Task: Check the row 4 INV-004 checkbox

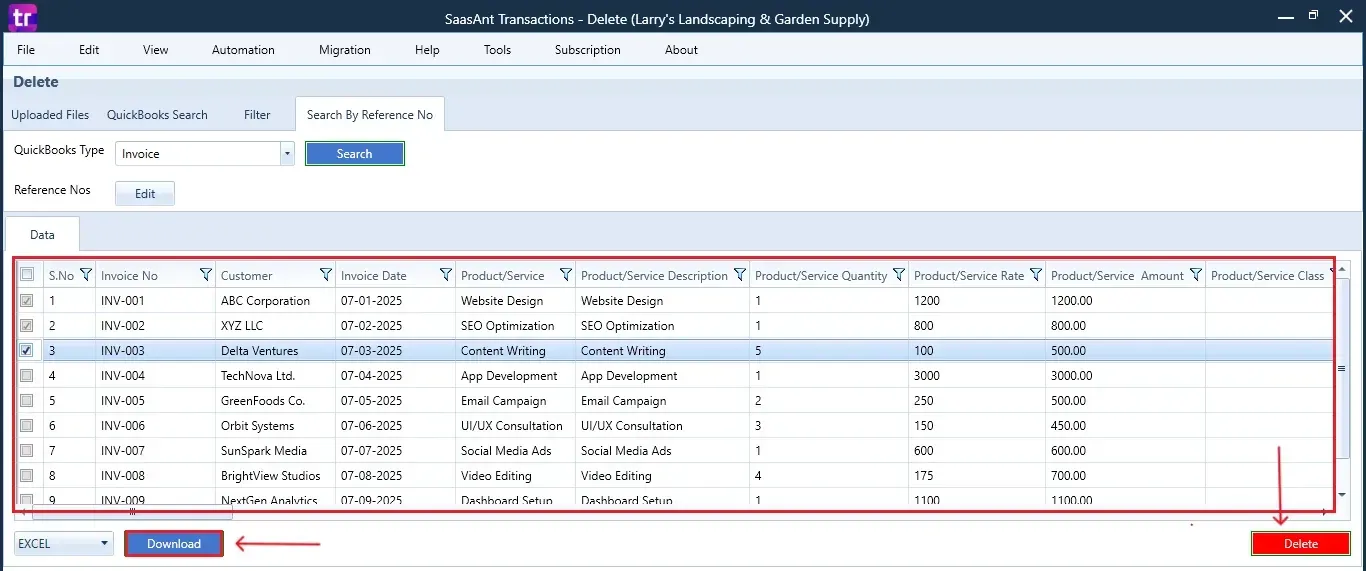Action: point(27,375)
